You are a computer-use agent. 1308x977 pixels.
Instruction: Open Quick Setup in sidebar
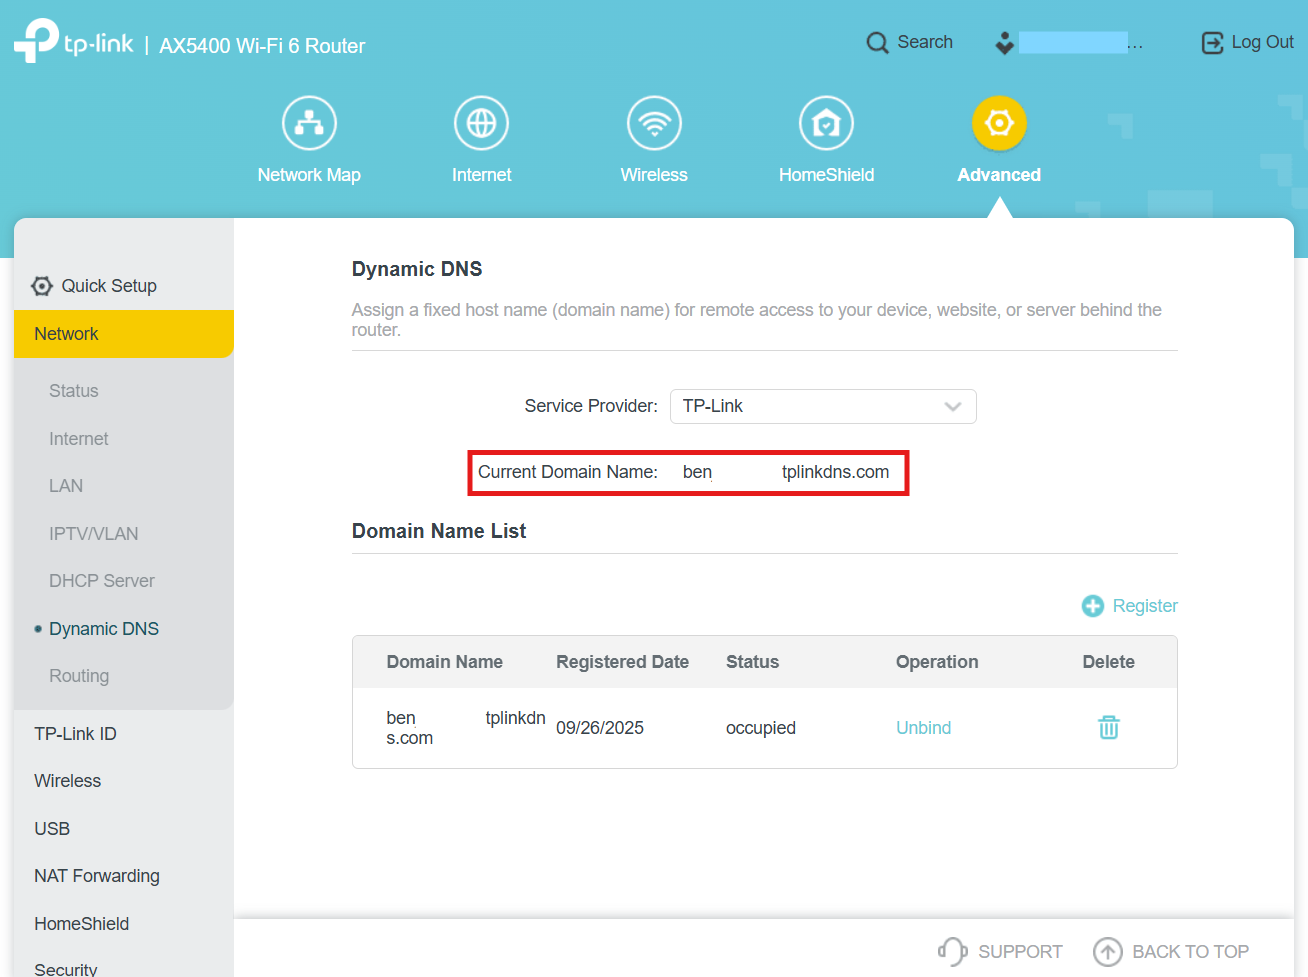[x=108, y=286]
